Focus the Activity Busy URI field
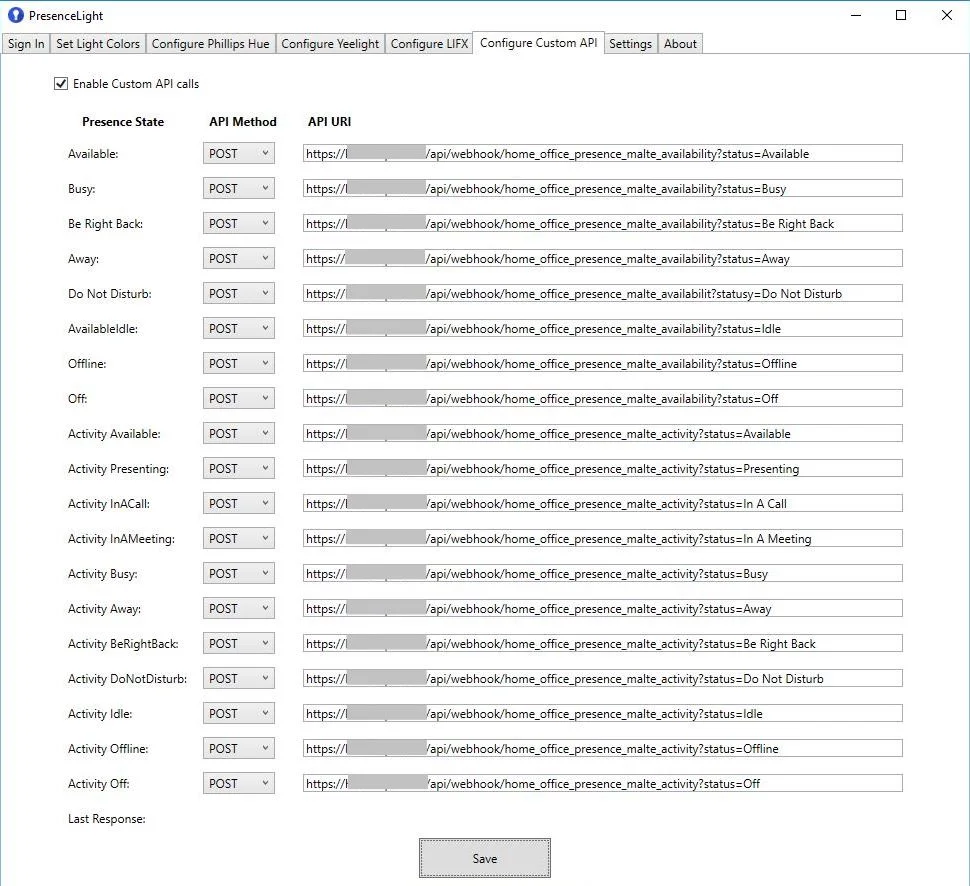The height and width of the screenshot is (886, 970). coord(603,574)
